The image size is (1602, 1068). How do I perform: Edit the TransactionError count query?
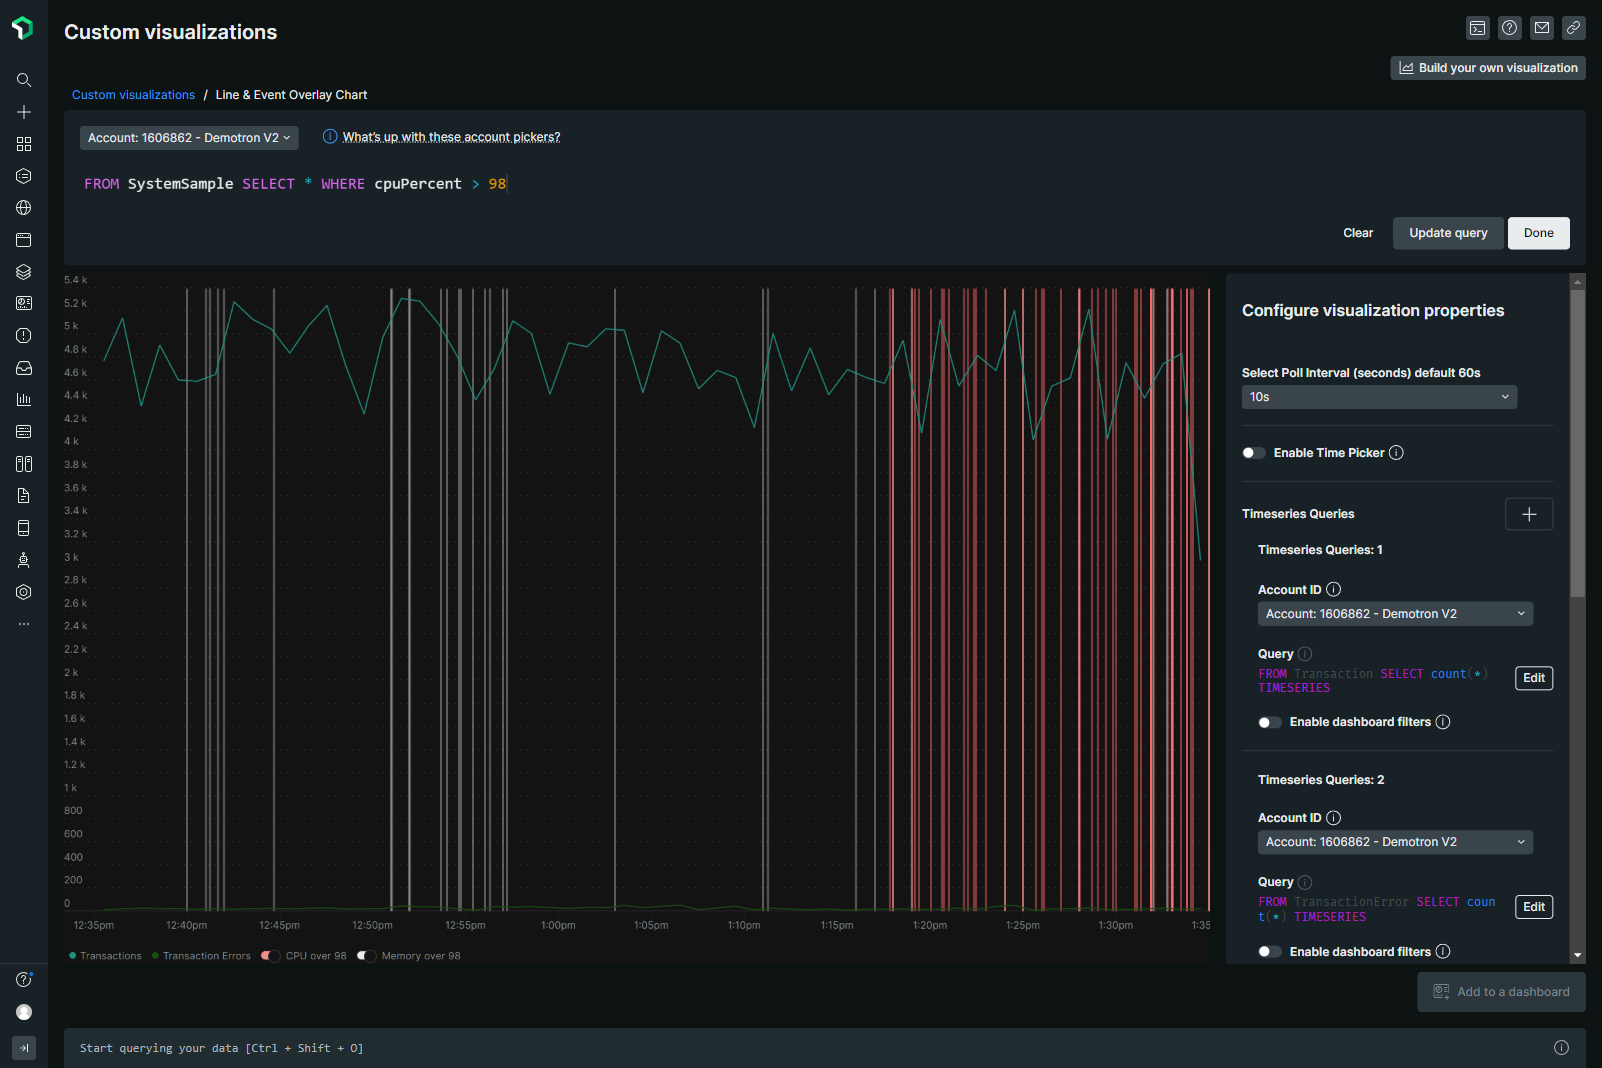(x=1534, y=907)
